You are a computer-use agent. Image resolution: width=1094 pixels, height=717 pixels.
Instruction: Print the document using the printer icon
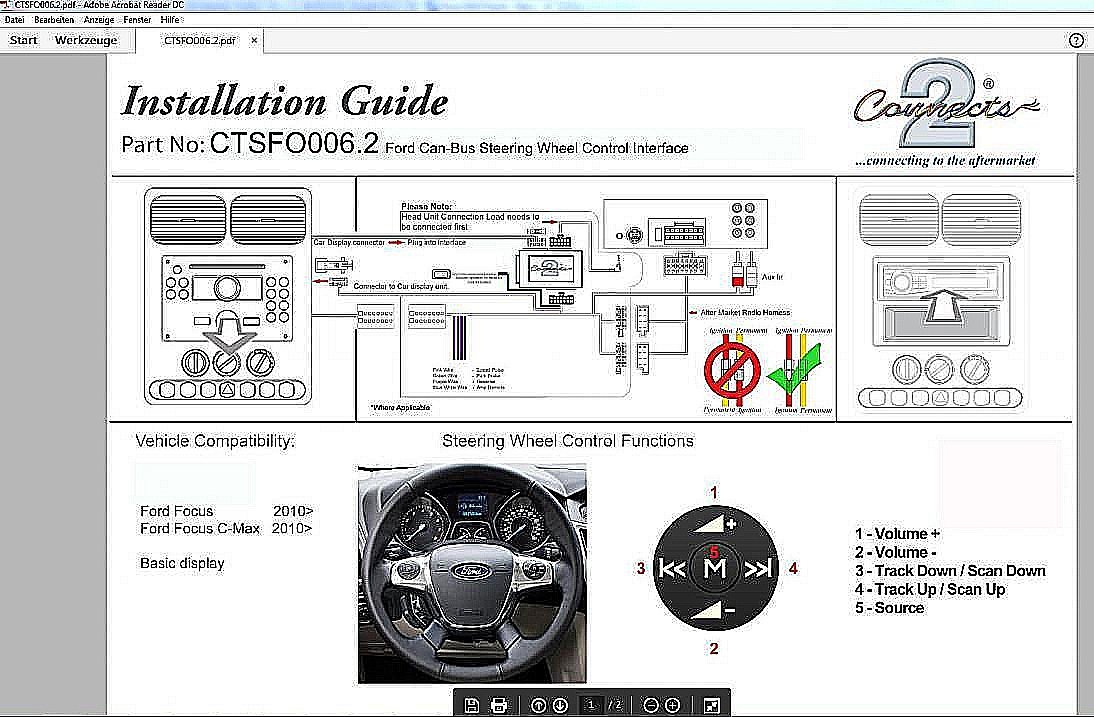pyautogui.click(x=499, y=705)
